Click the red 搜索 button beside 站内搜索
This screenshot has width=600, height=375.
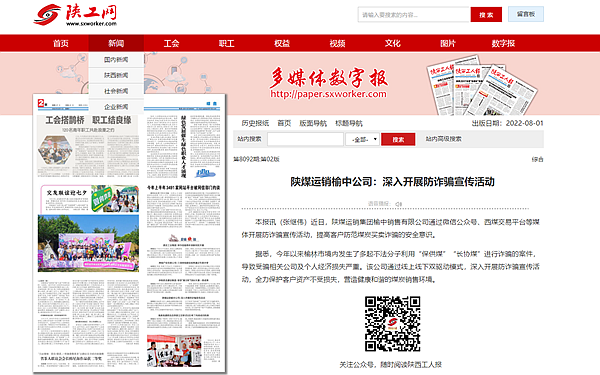click(398, 139)
